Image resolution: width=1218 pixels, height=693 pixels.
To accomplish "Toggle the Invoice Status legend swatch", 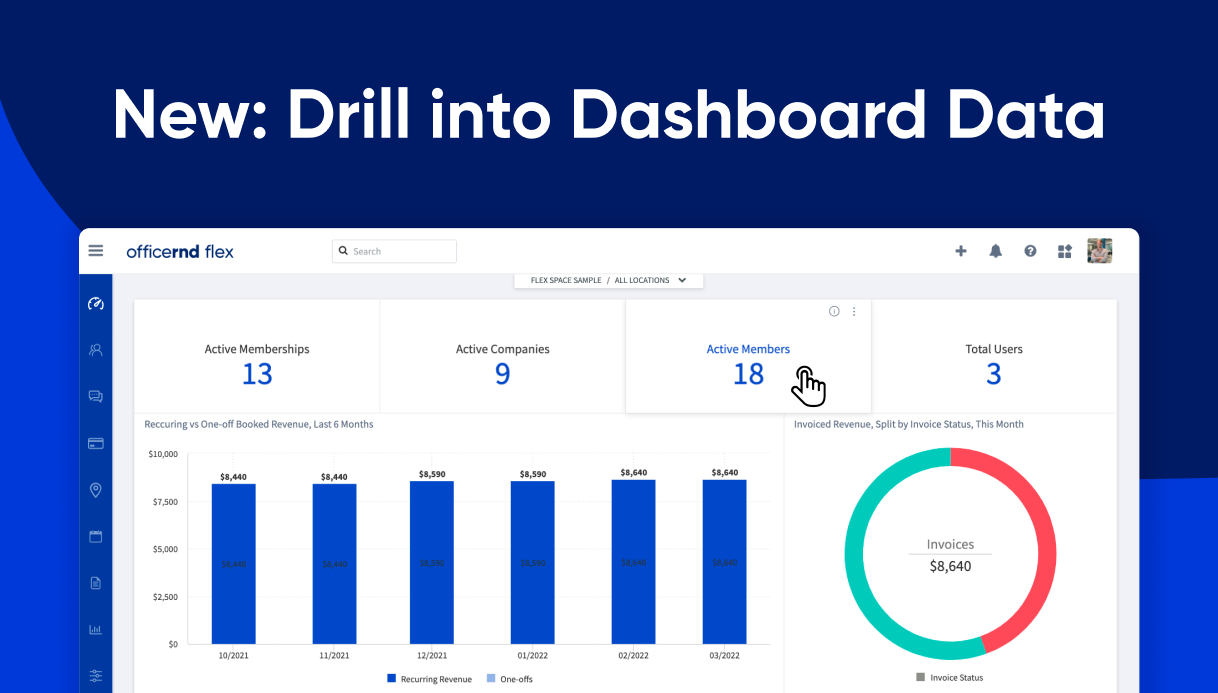I will click(x=921, y=677).
